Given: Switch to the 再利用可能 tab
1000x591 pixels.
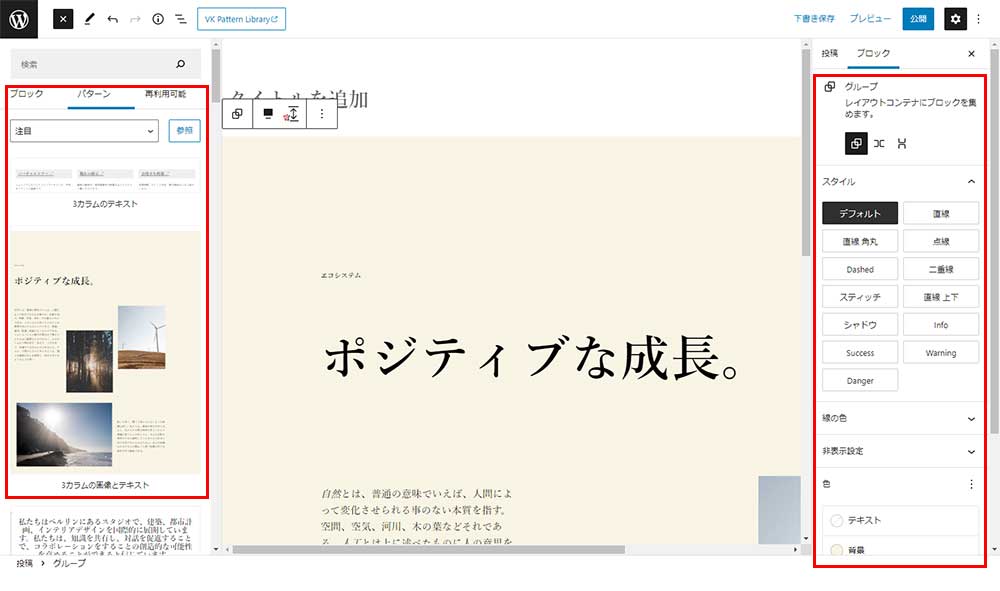Looking at the screenshot, I should coord(165,93).
